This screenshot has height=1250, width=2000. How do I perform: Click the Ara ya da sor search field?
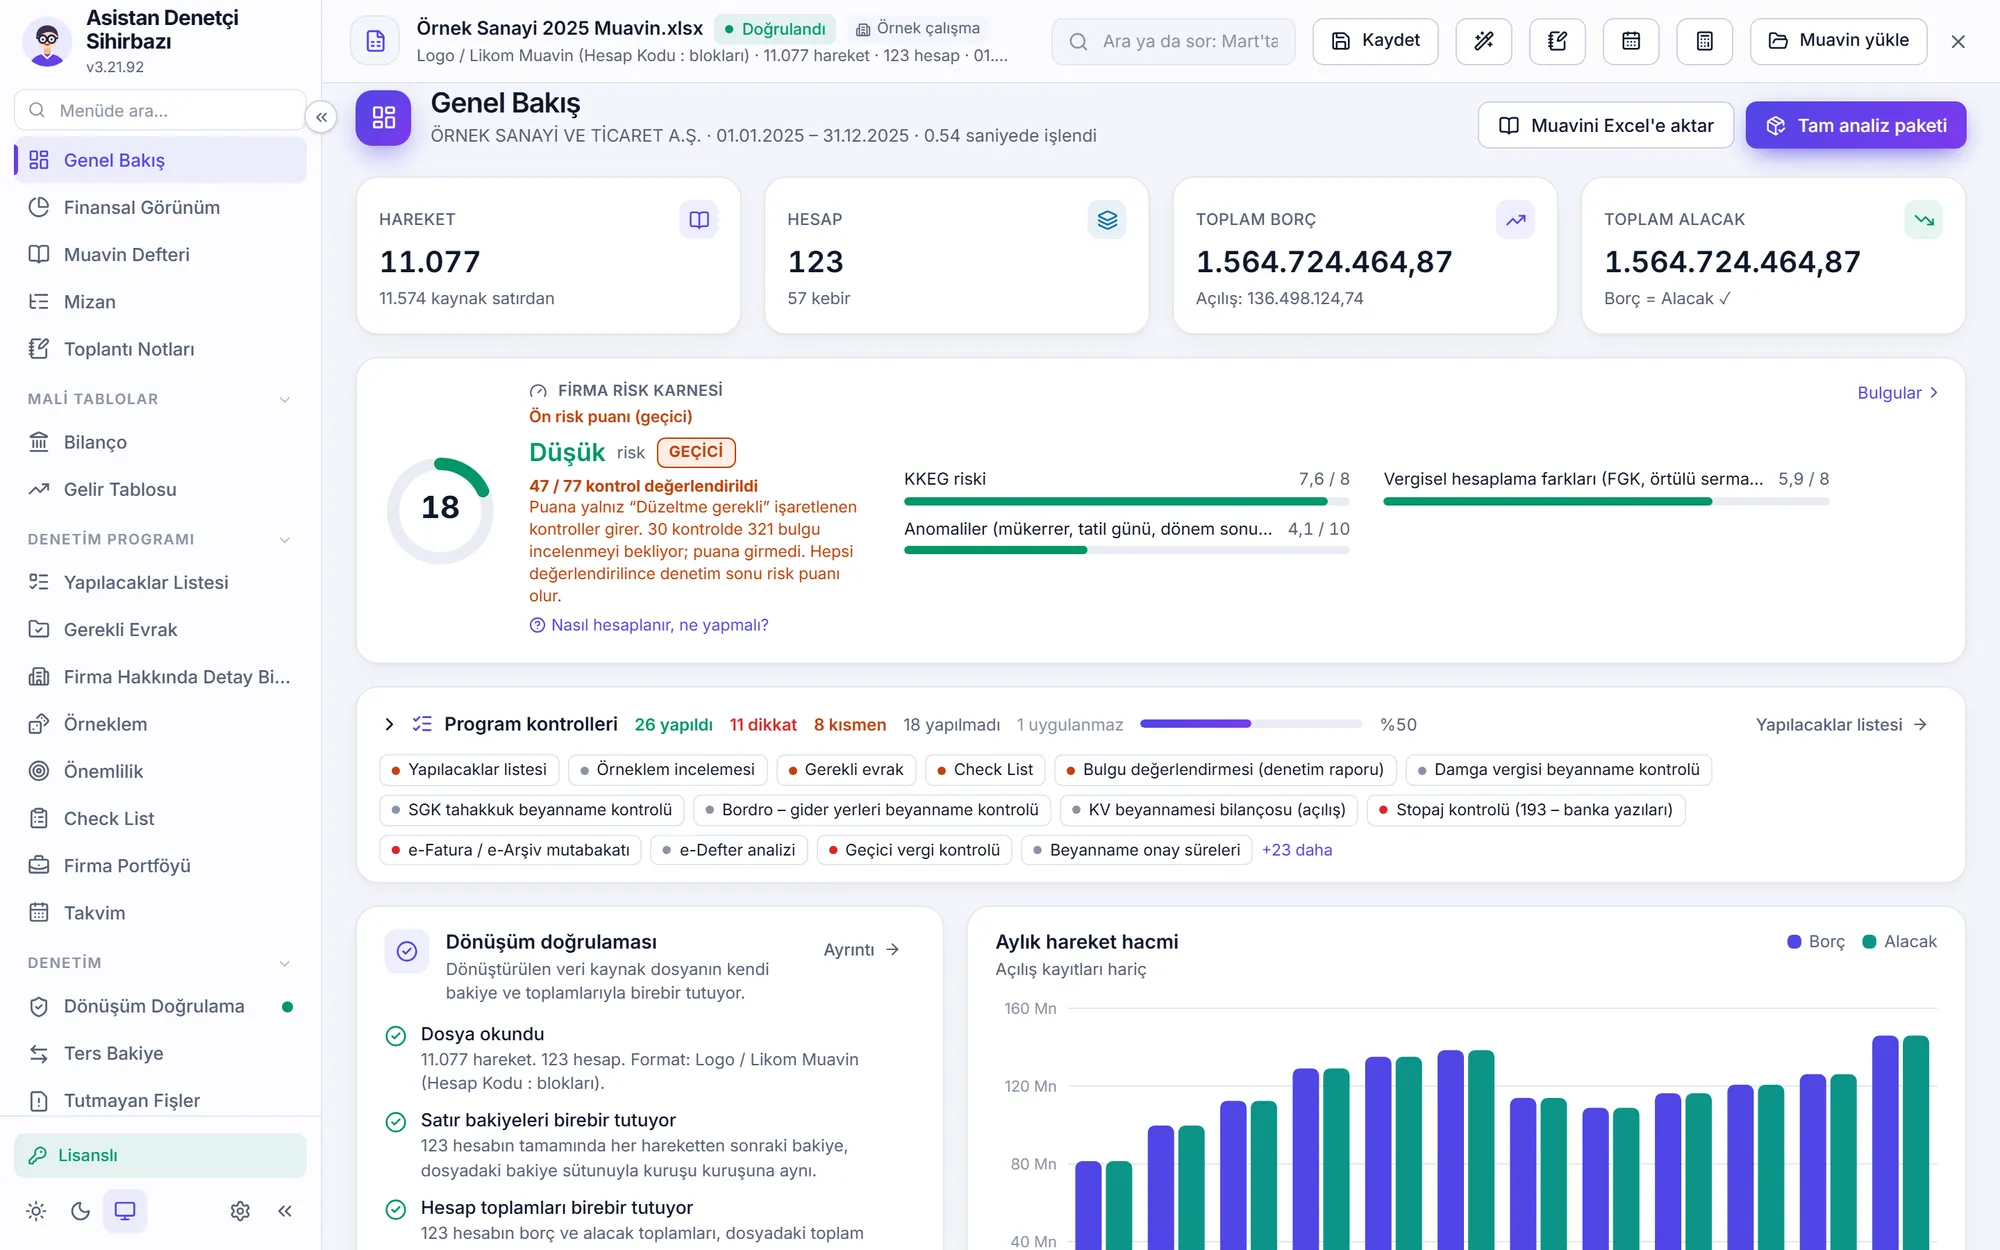coord(1173,41)
